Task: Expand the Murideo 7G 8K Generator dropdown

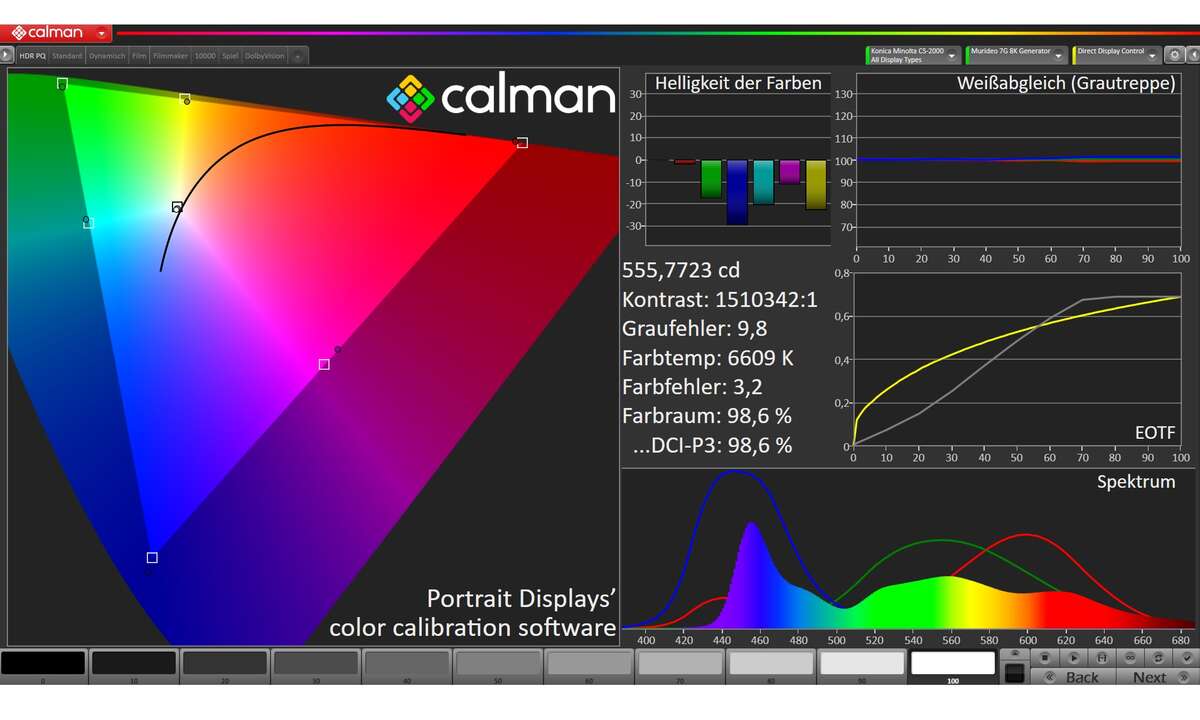Action: click(1058, 56)
